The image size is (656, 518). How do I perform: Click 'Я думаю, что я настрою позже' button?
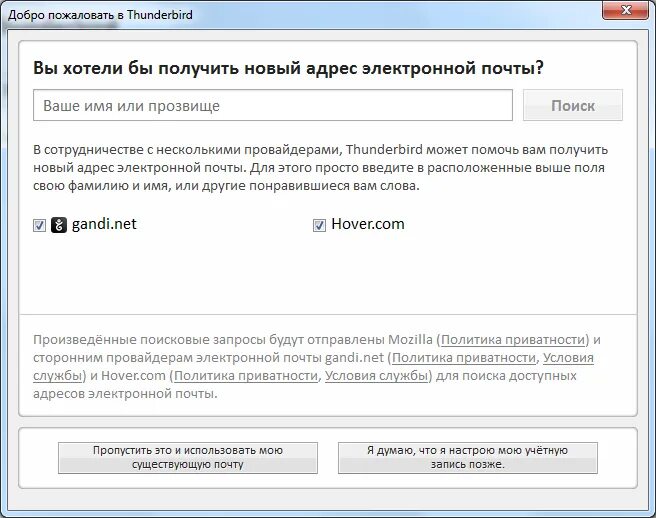[x=468, y=458]
